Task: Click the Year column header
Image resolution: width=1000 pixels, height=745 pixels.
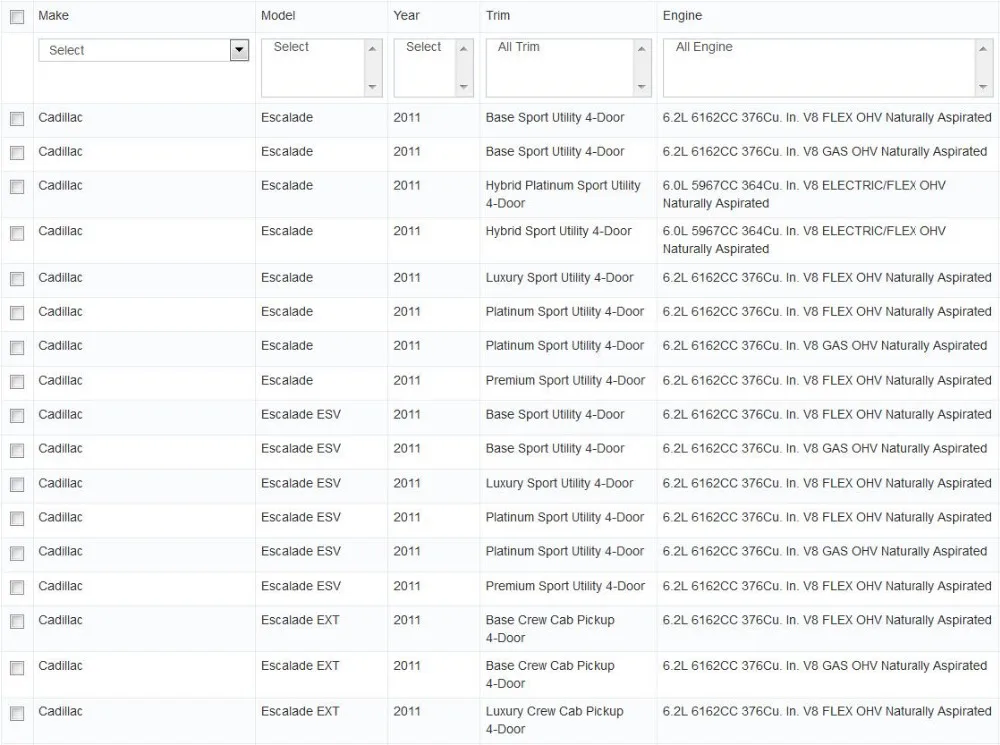Action: point(406,15)
